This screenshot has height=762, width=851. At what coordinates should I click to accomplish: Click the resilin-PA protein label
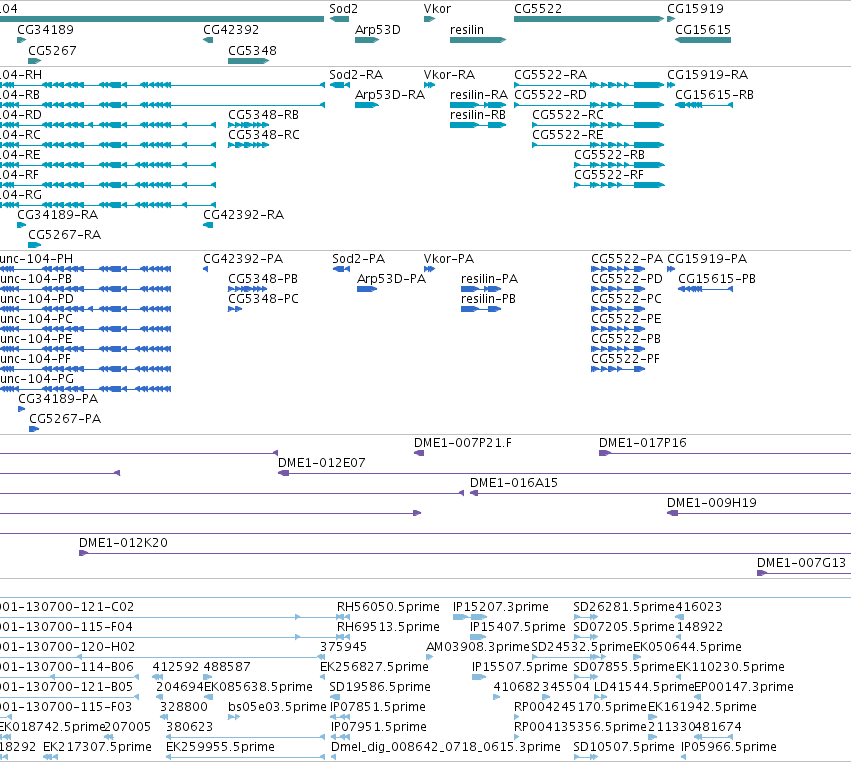[490, 278]
